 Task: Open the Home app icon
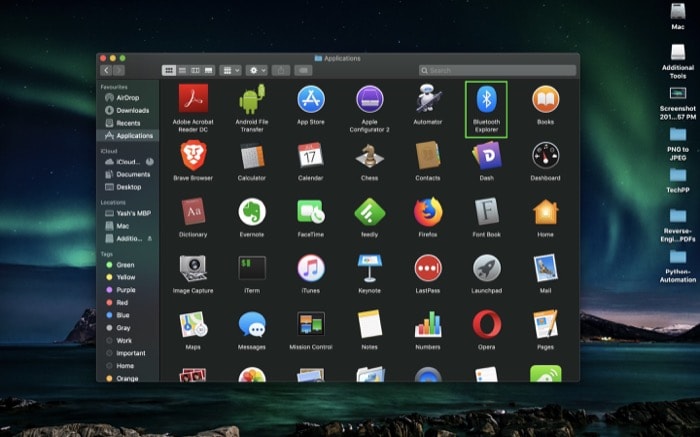point(545,212)
